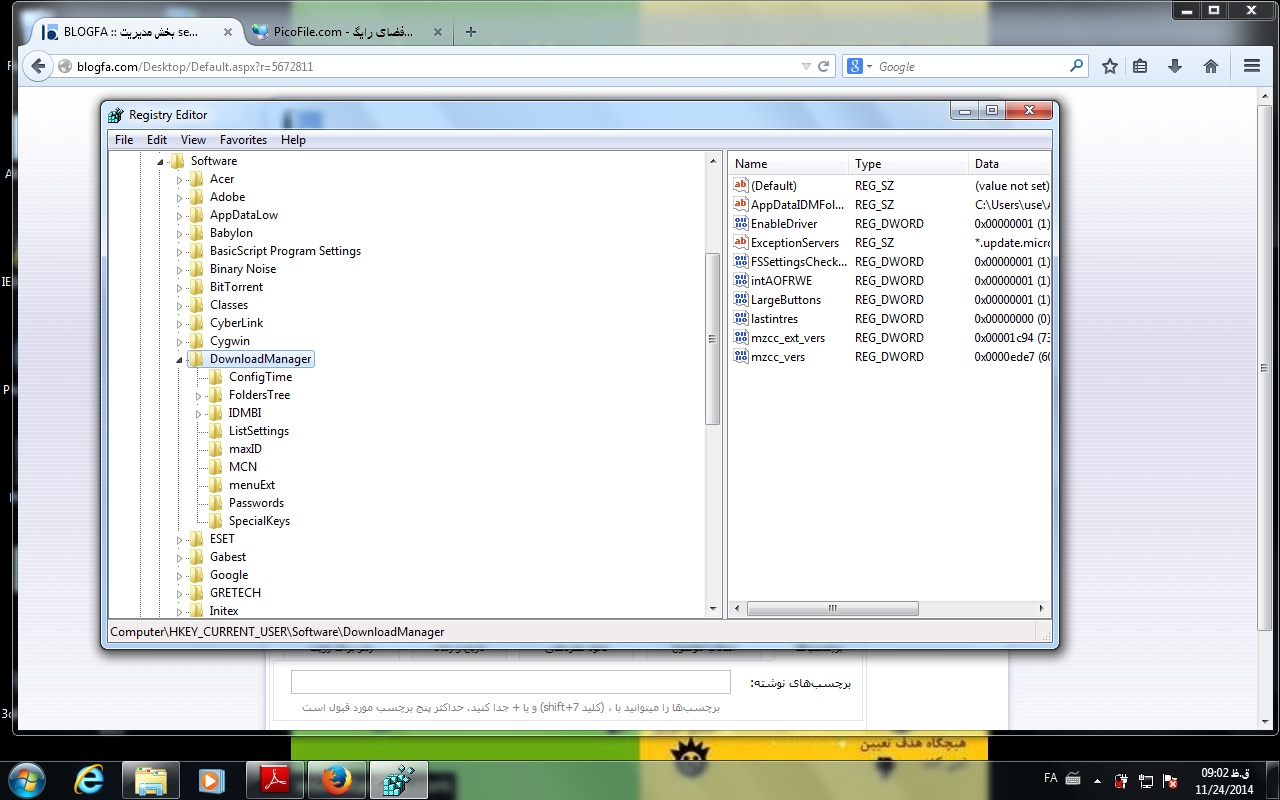The height and width of the screenshot is (800, 1280).
Task: Select the Babylon key
Action: tap(231, 233)
